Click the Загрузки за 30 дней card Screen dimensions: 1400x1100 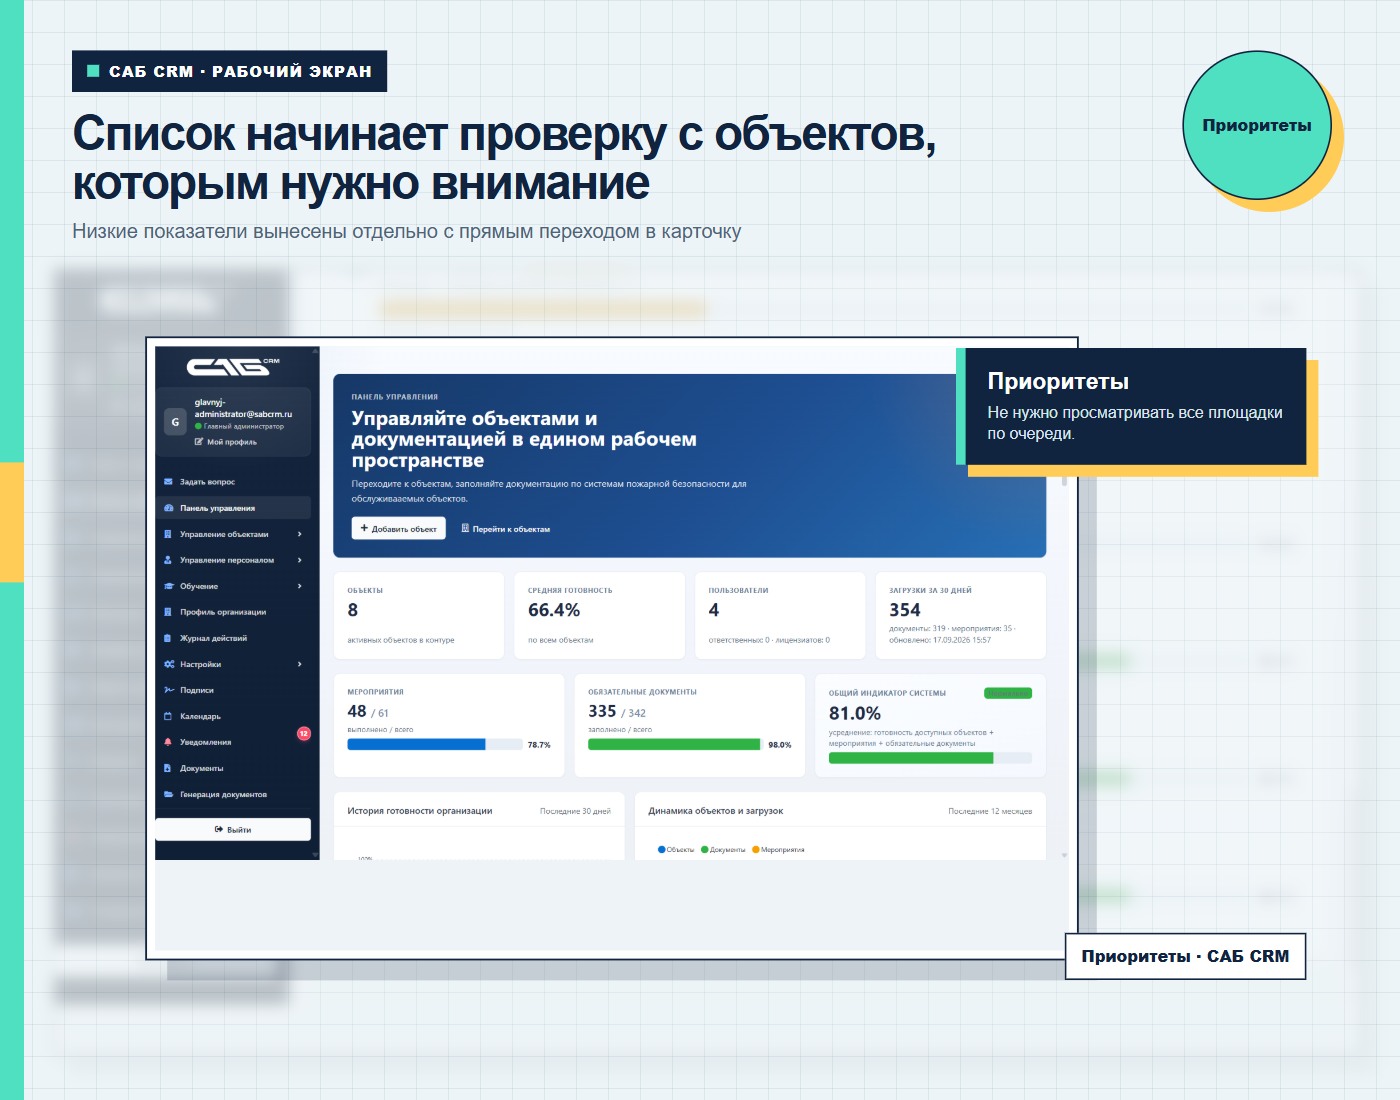(x=961, y=616)
